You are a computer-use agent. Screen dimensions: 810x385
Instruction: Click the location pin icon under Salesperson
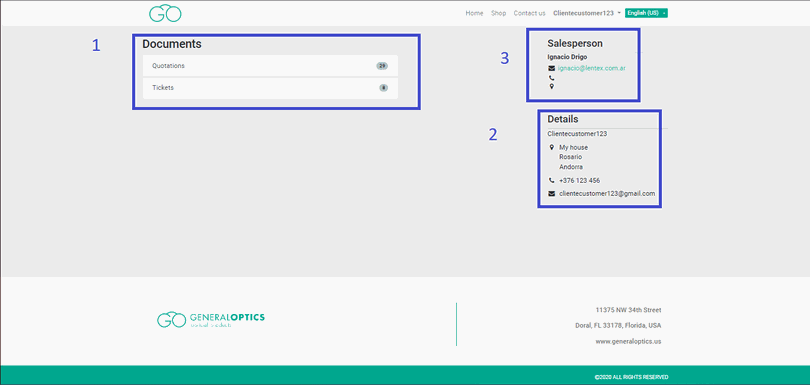pyautogui.click(x=552, y=86)
